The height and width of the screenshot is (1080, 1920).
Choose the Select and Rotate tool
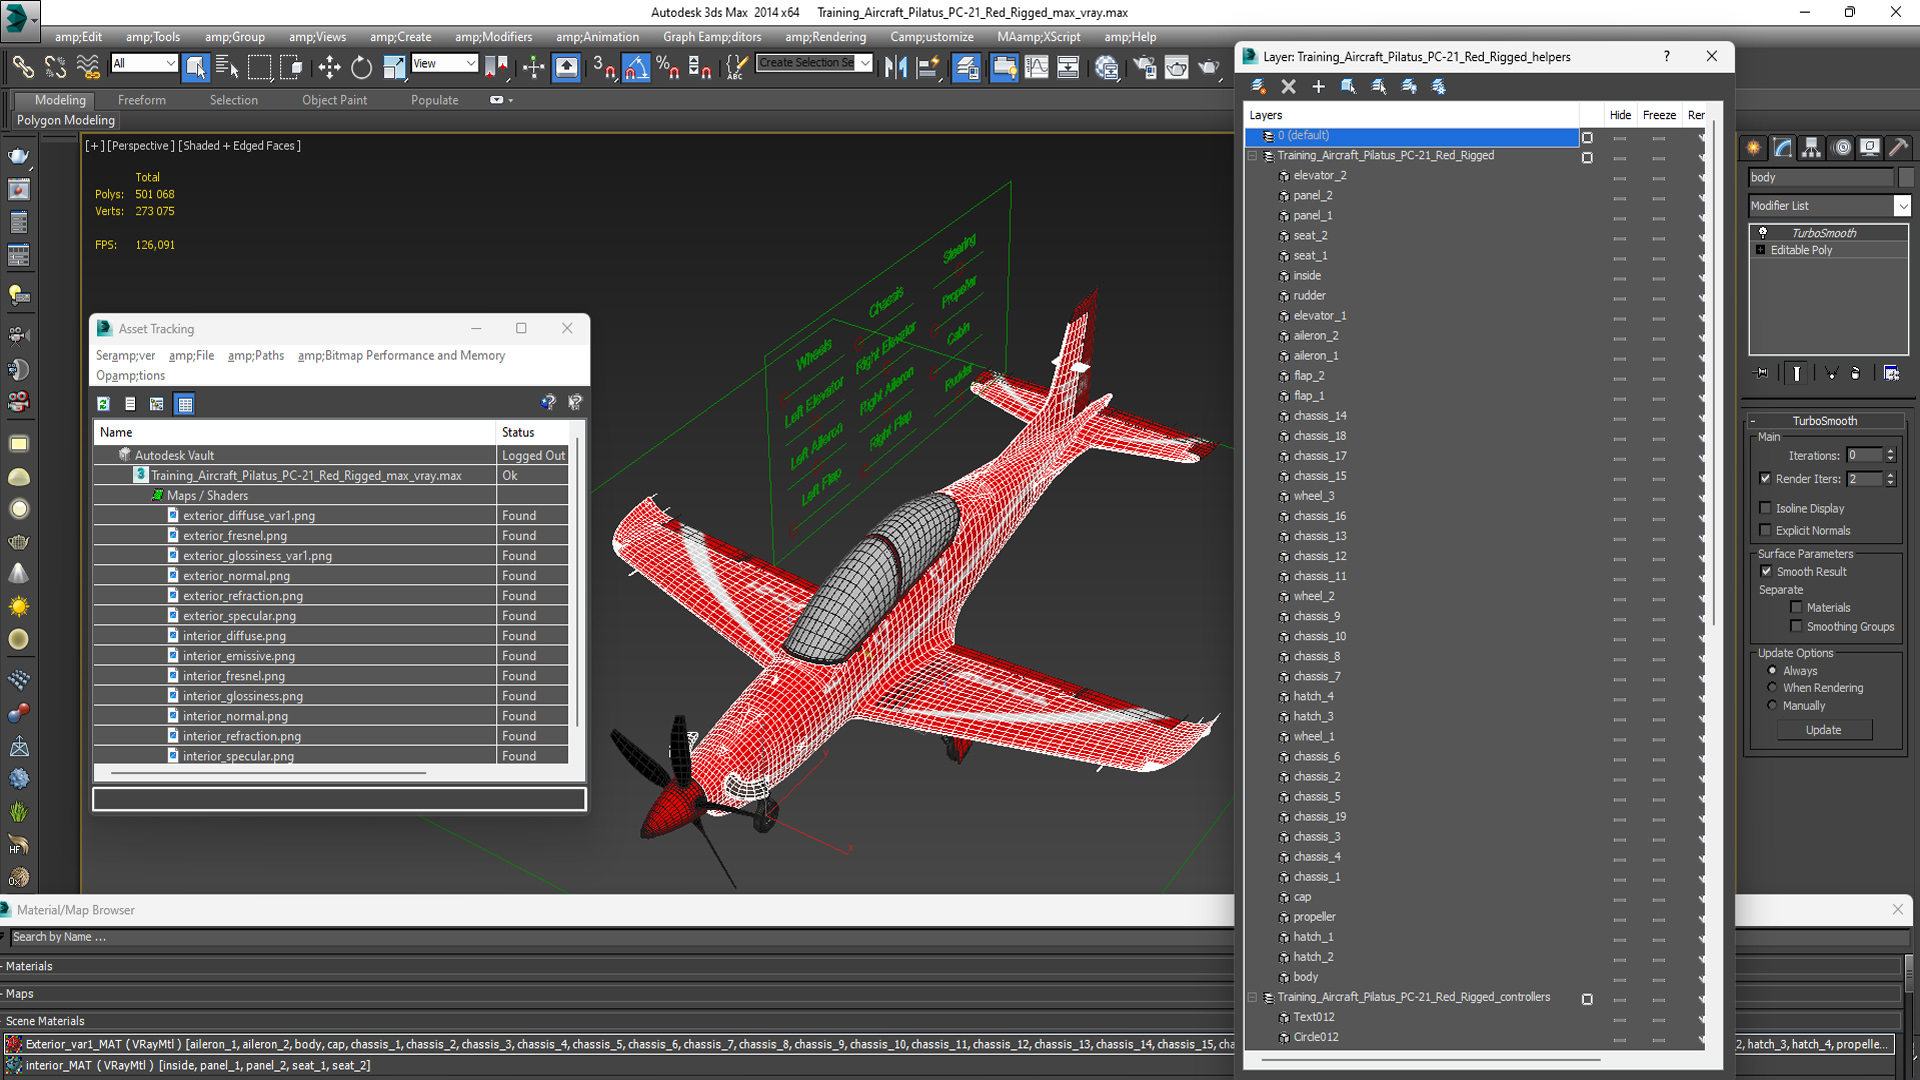[361, 67]
